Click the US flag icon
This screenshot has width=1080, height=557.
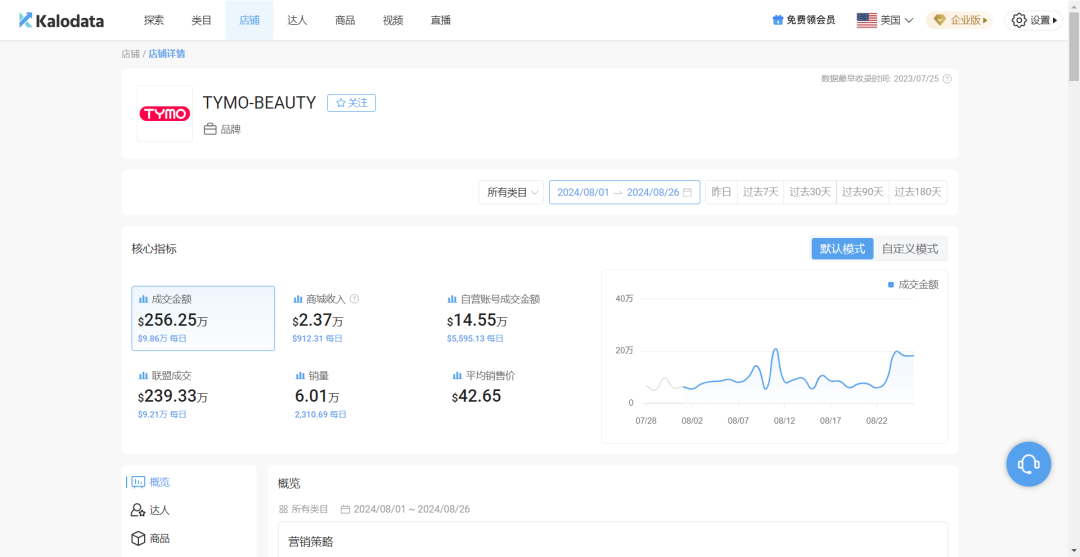pos(866,20)
